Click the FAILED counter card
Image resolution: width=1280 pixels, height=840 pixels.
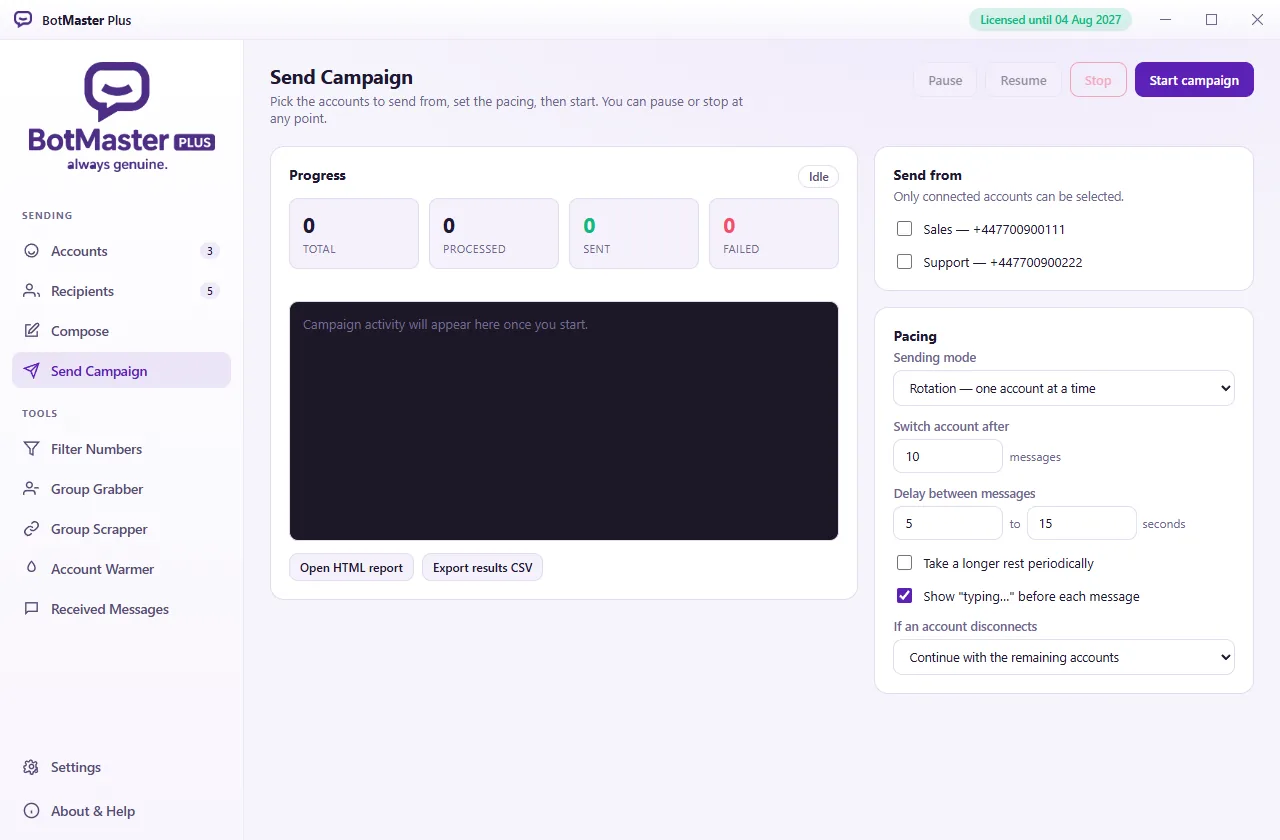tap(774, 233)
